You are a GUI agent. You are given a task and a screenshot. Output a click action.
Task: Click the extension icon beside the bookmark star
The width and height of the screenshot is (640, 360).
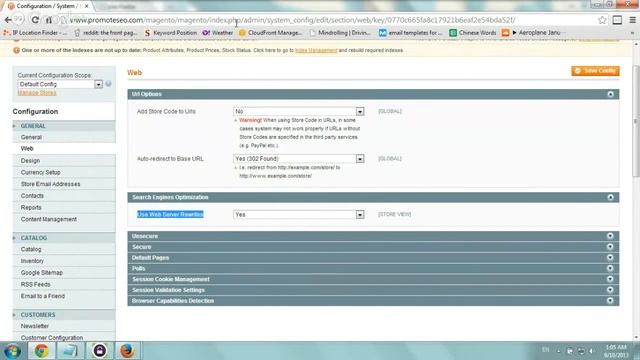[617, 20]
